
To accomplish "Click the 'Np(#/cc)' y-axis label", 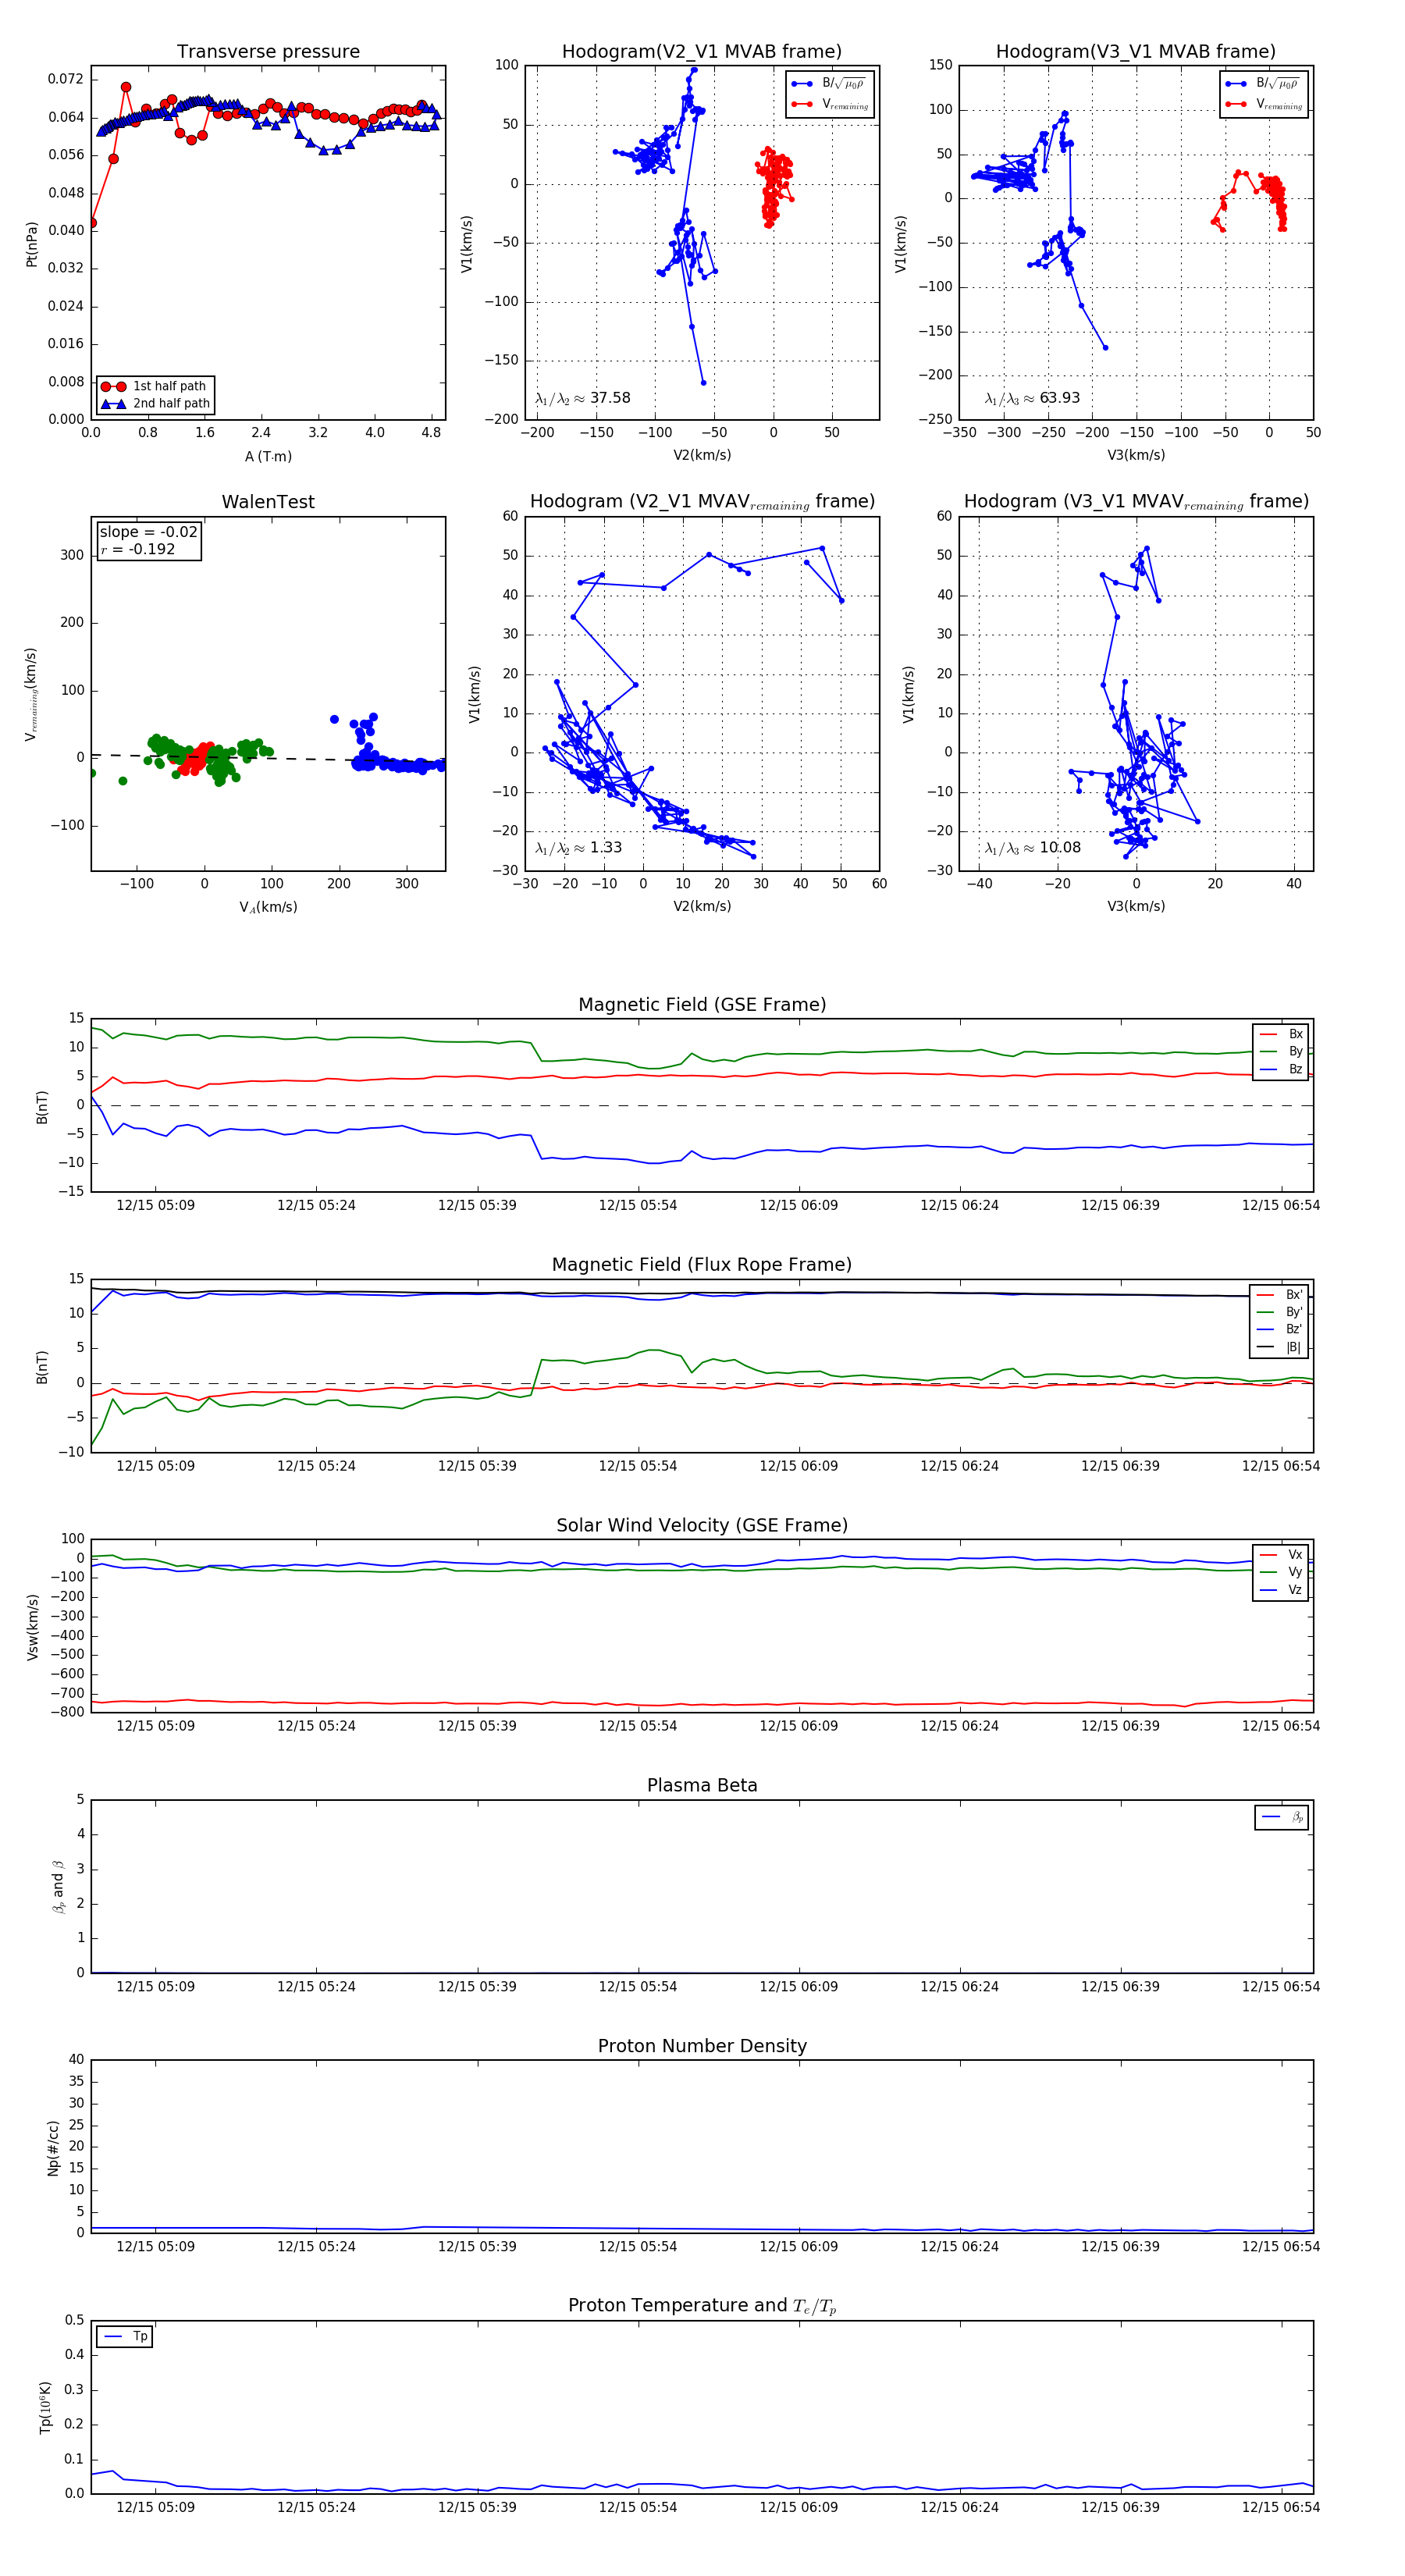I will pyautogui.click(x=53, y=2148).
